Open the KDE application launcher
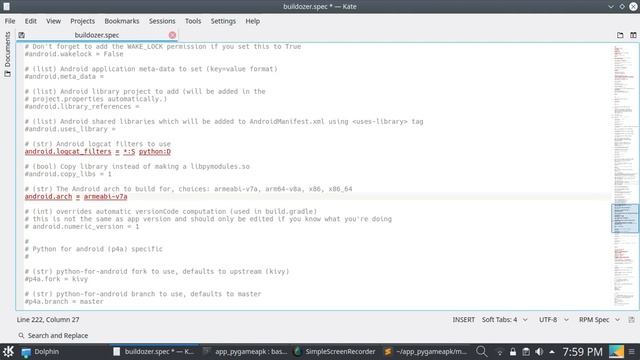640x360 pixels. pos(8,351)
